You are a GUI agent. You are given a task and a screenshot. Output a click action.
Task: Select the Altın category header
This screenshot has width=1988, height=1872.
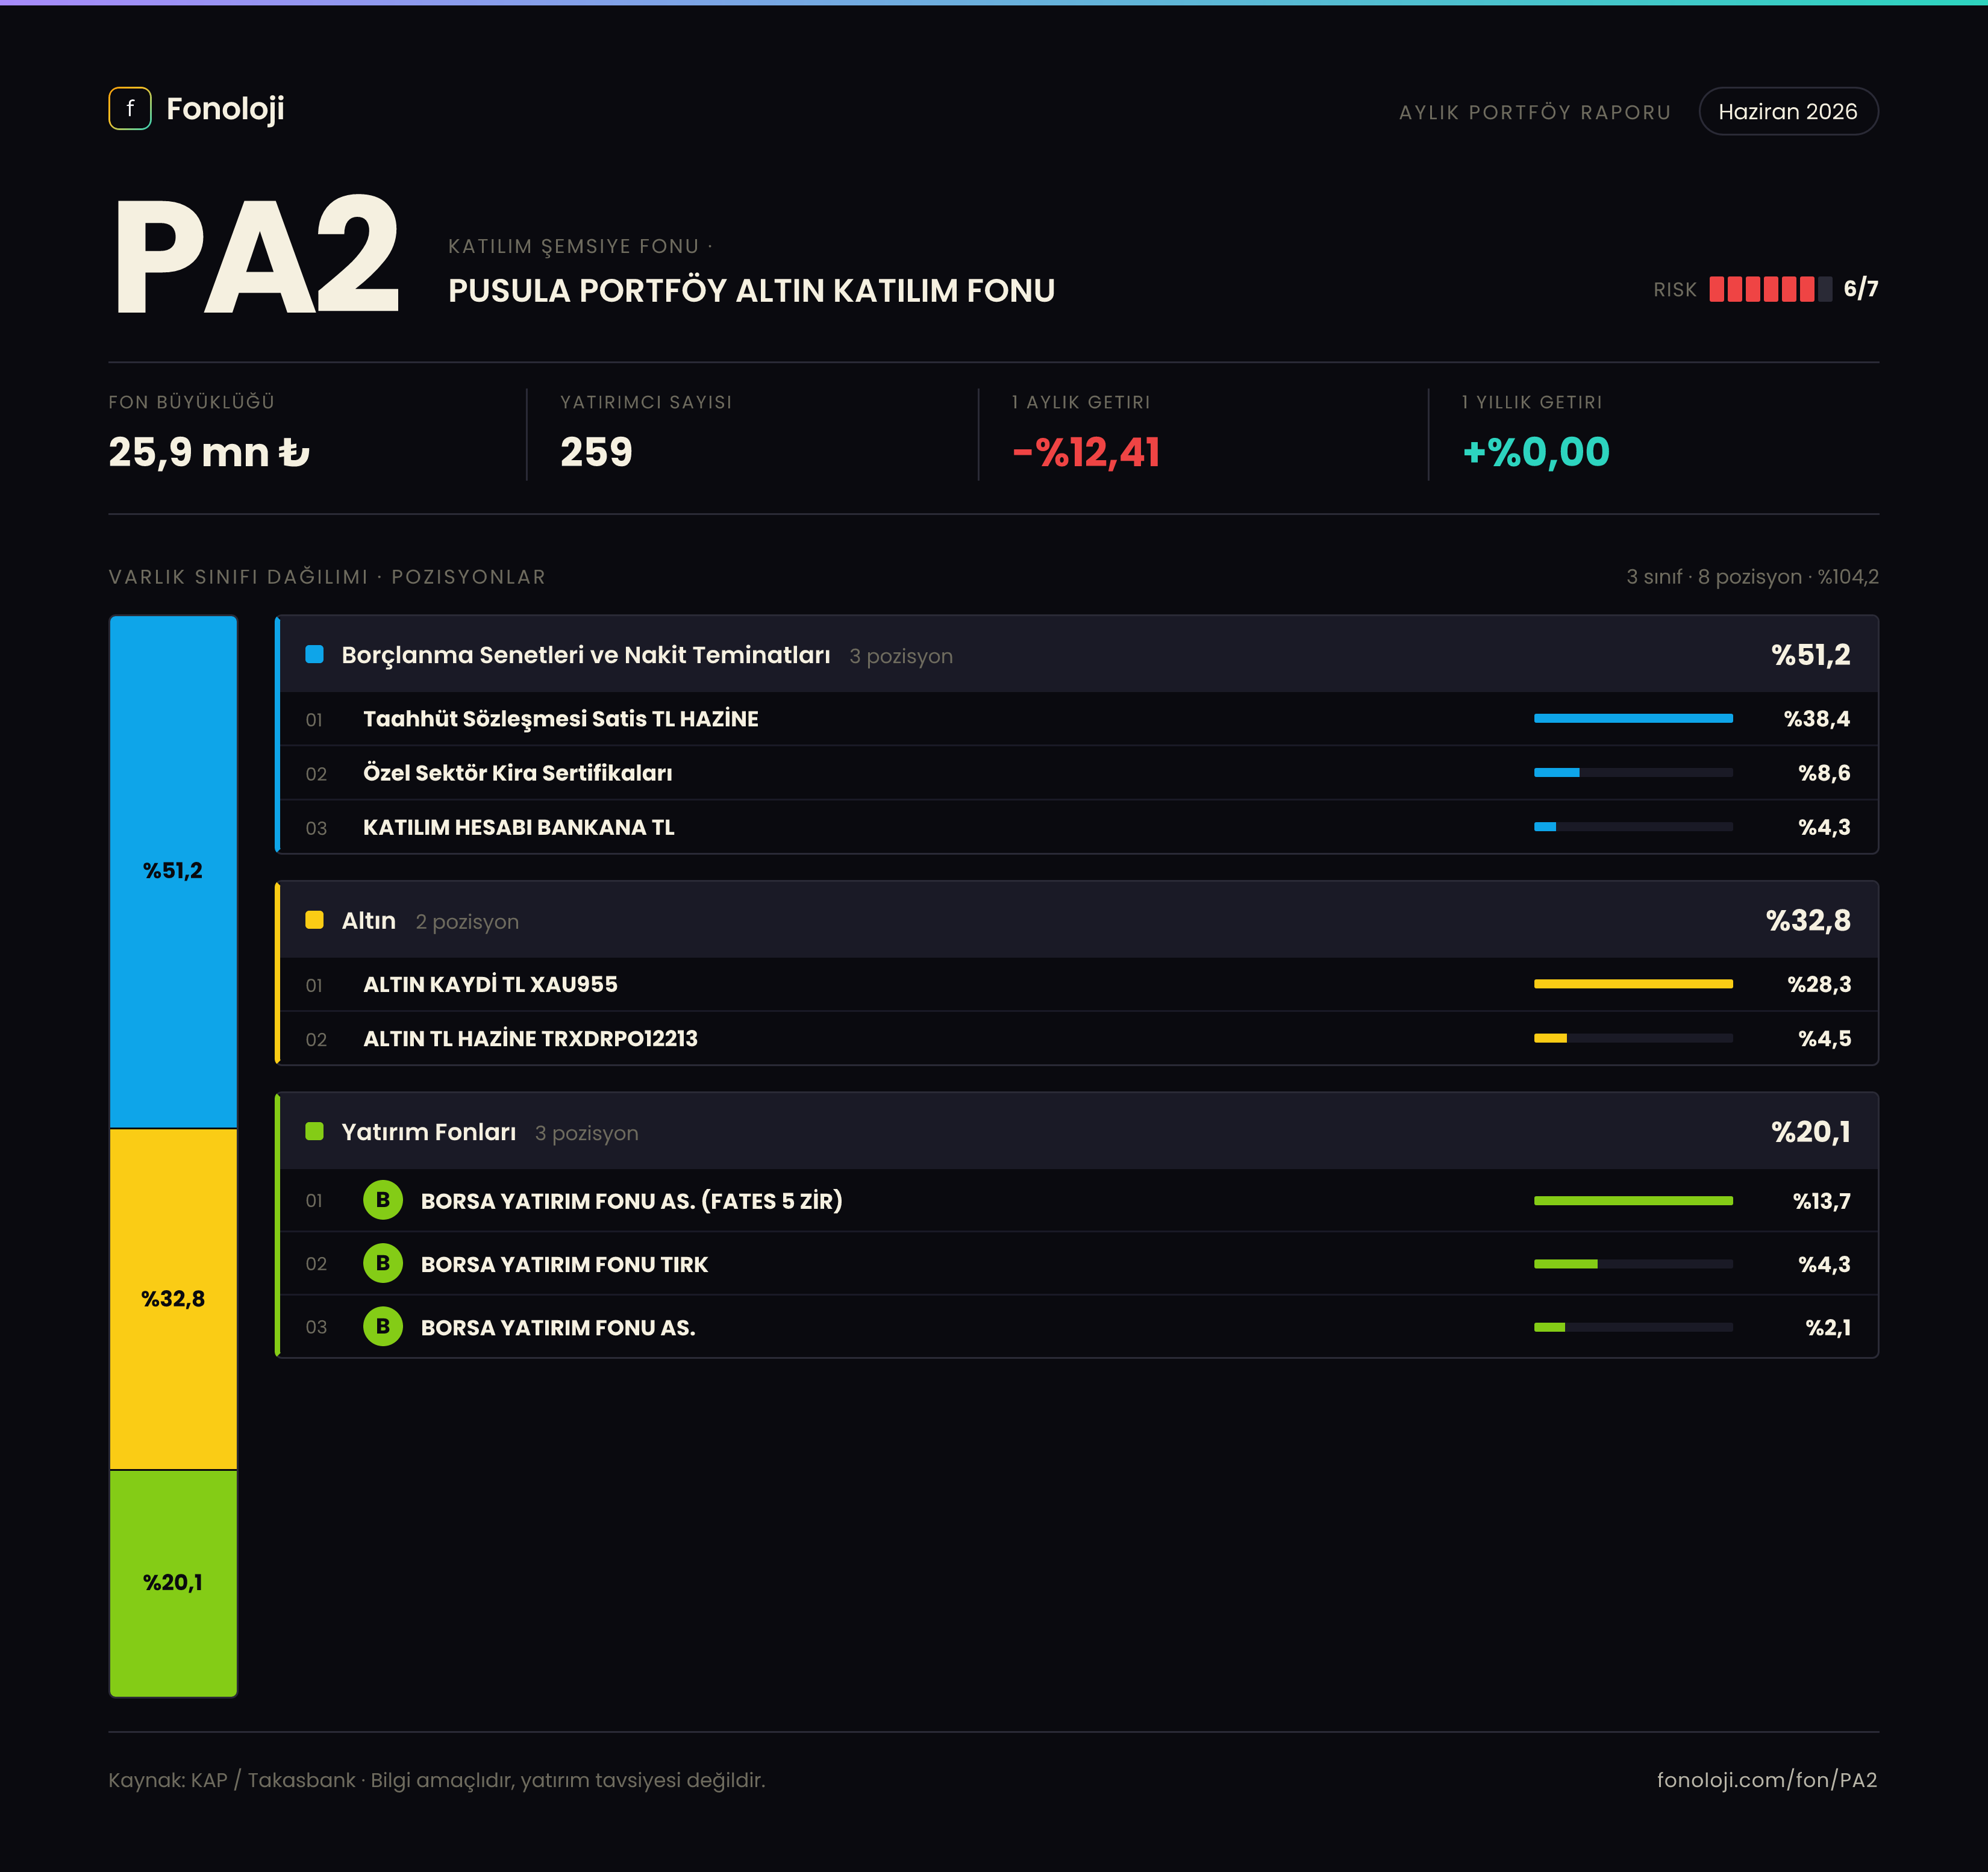point(1078,920)
